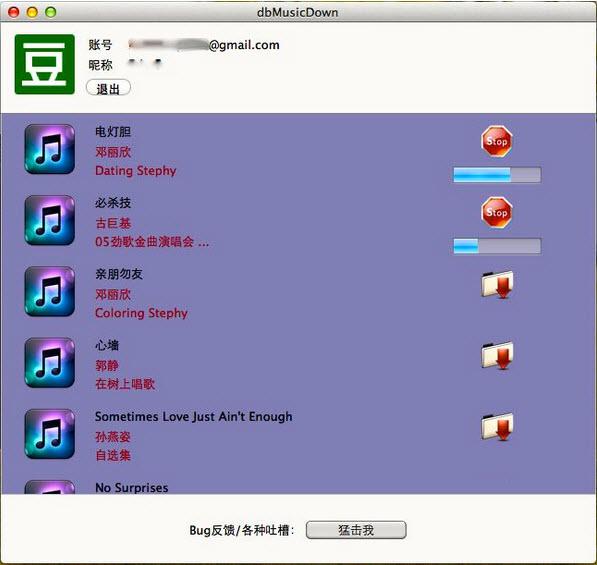This screenshot has width=597, height=565.
Task: Select the artist name 孙燕姿
Action: [113, 437]
